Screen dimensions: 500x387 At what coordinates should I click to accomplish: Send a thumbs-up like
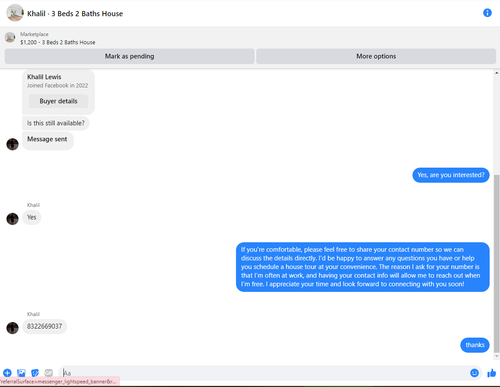492,373
